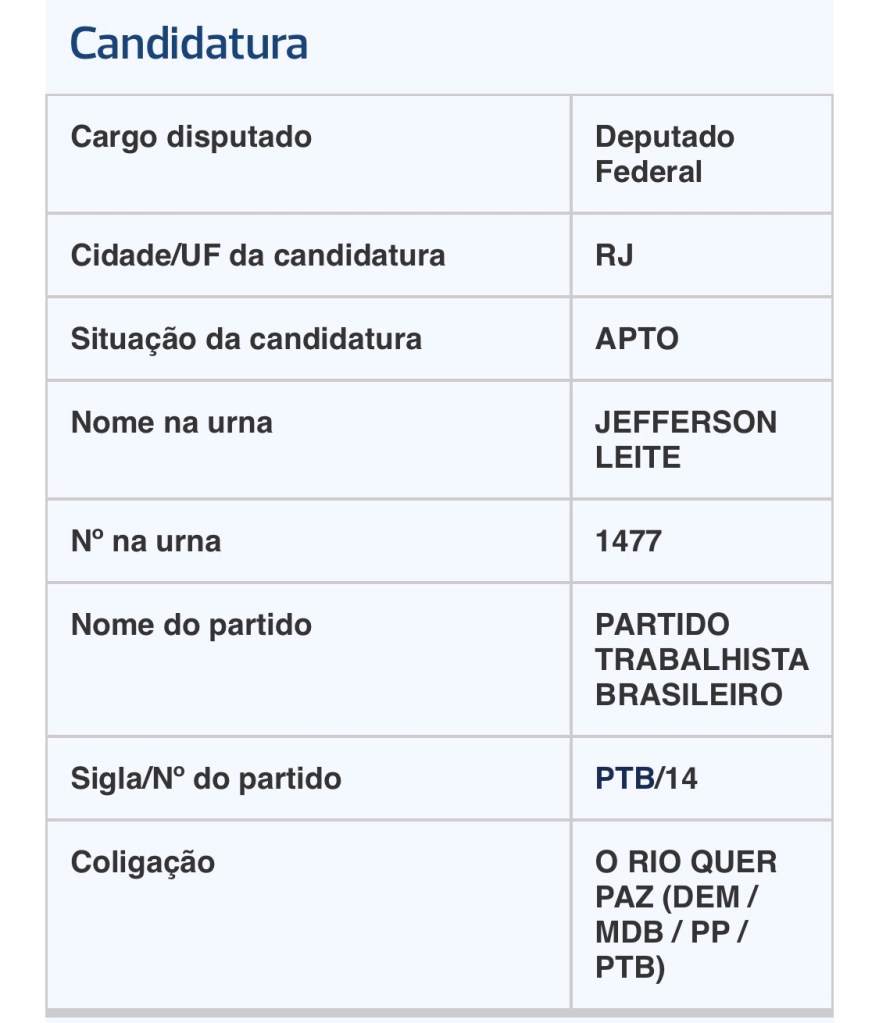
Task: Click the 'Nº na urna' label
Action: tap(146, 541)
